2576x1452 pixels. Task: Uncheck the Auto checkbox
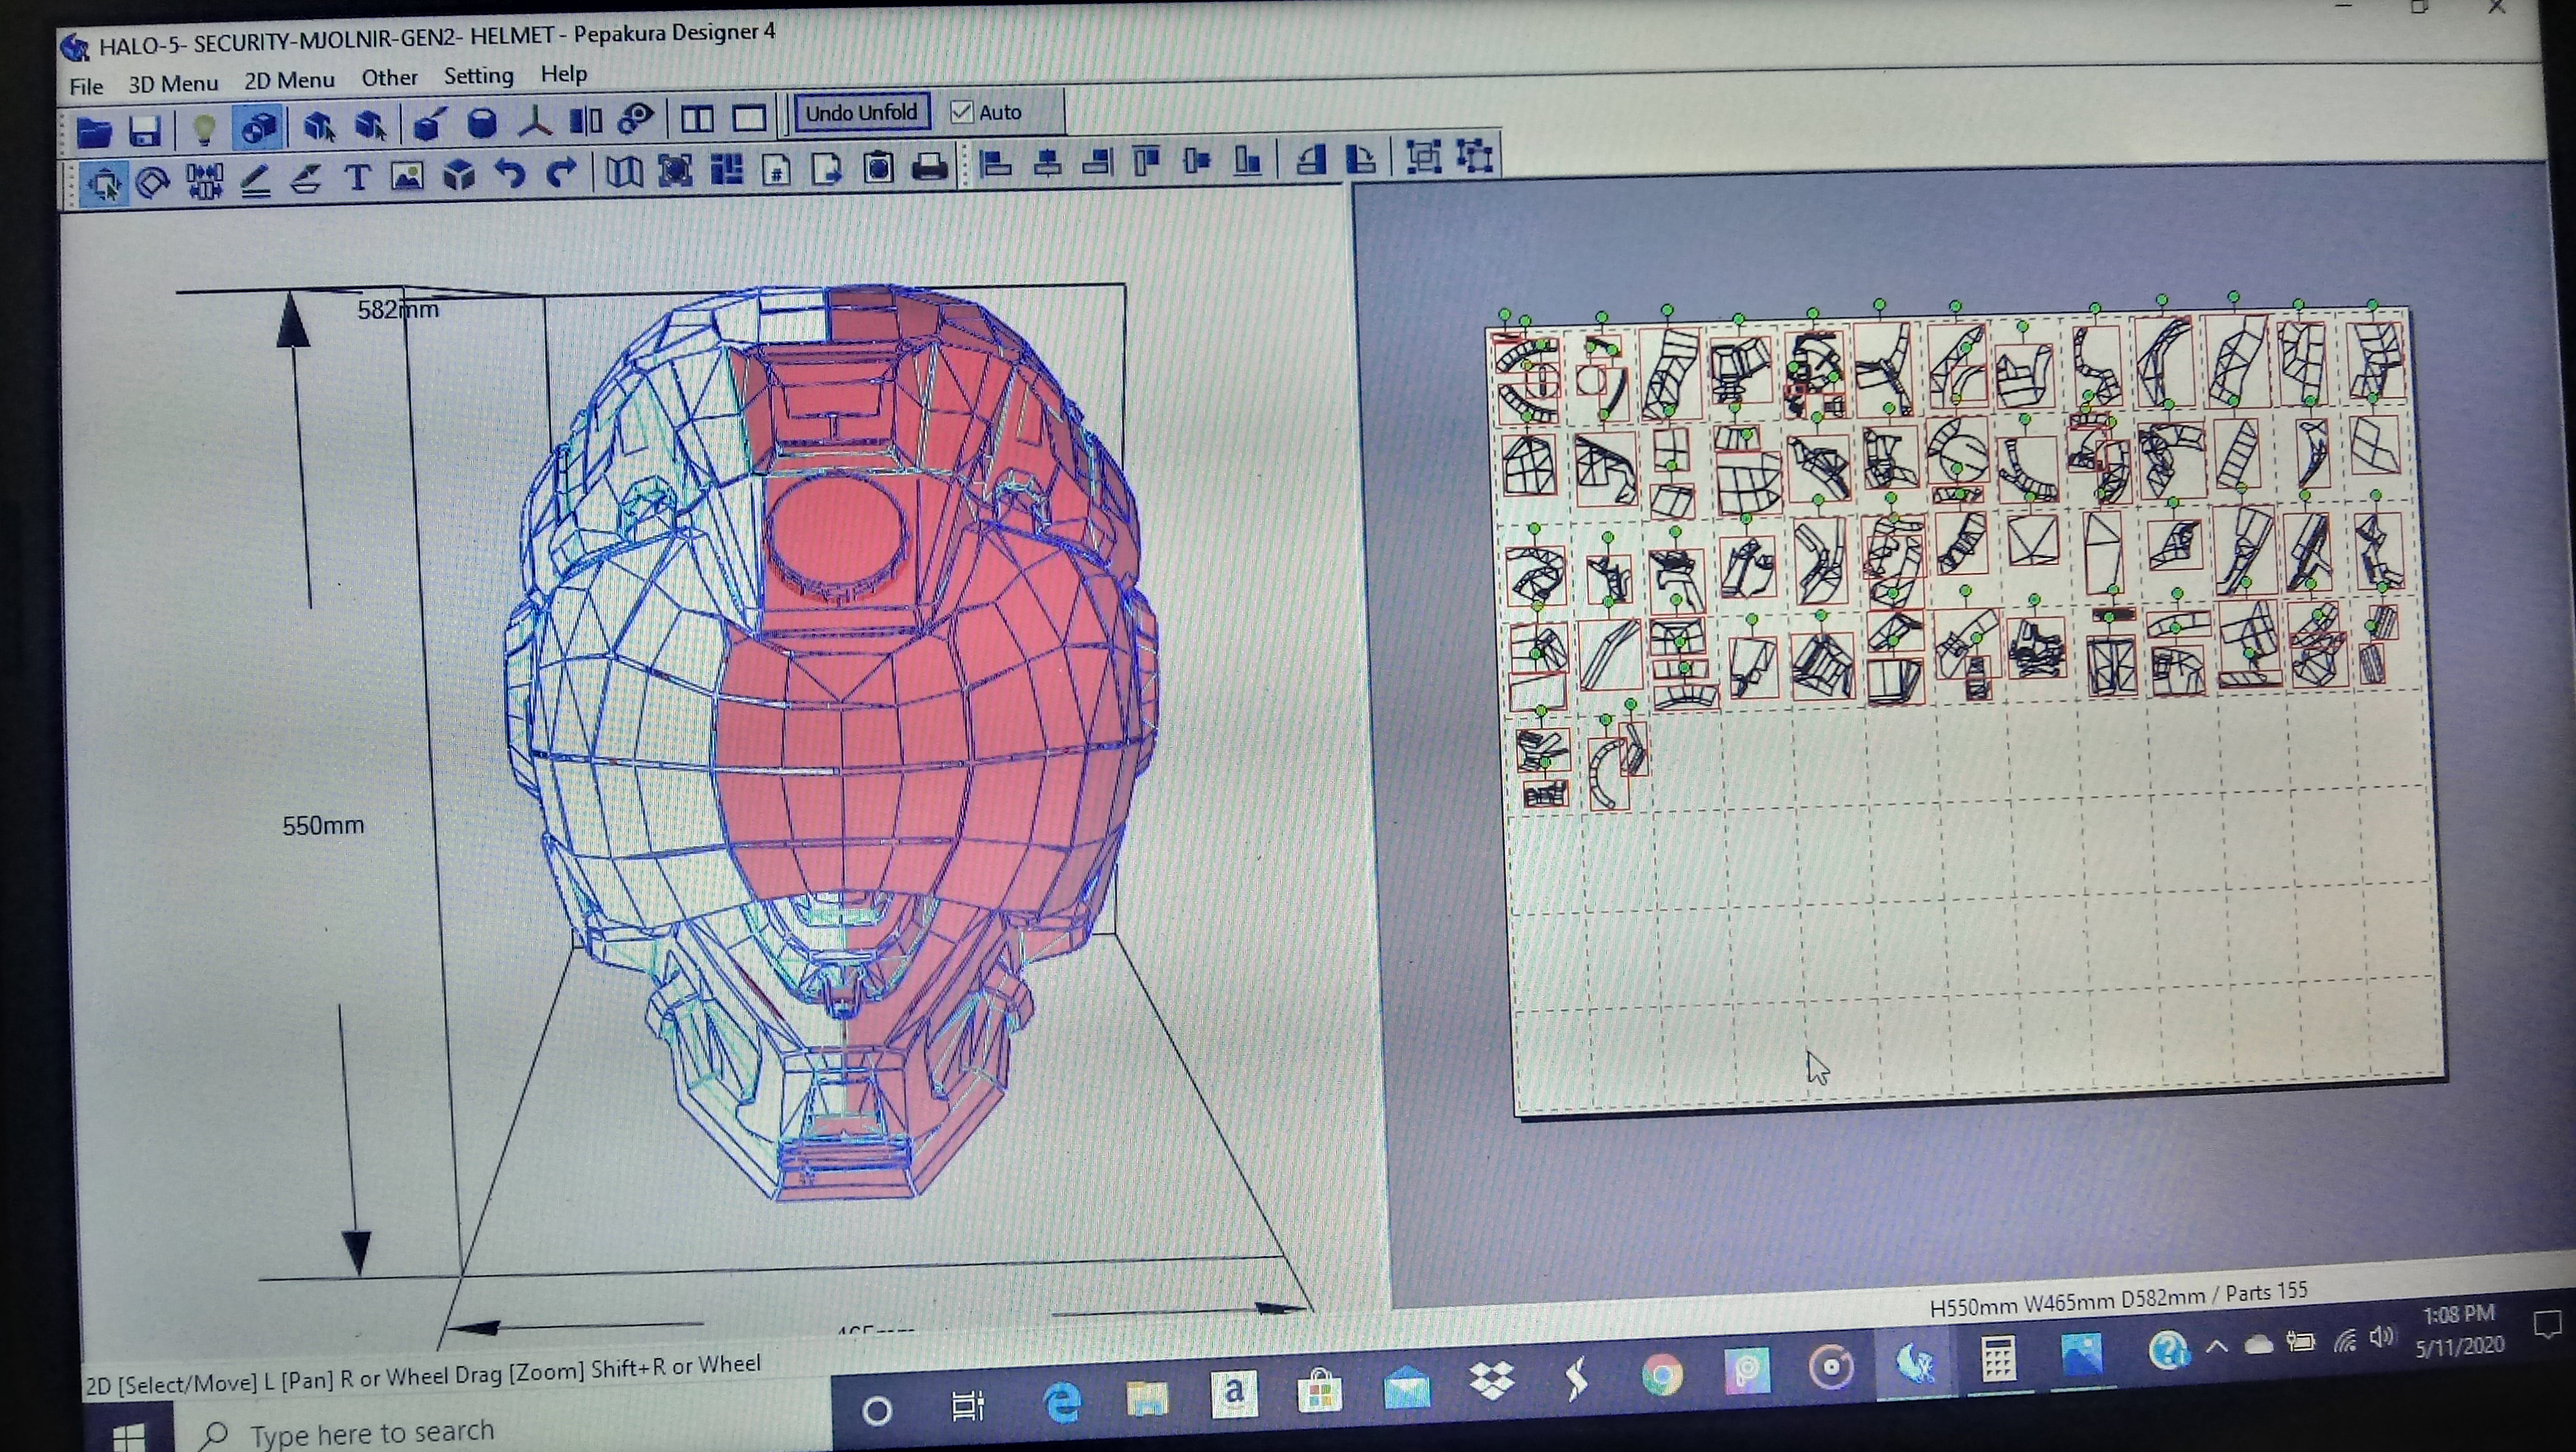pyautogui.click(x=962, y=112)
